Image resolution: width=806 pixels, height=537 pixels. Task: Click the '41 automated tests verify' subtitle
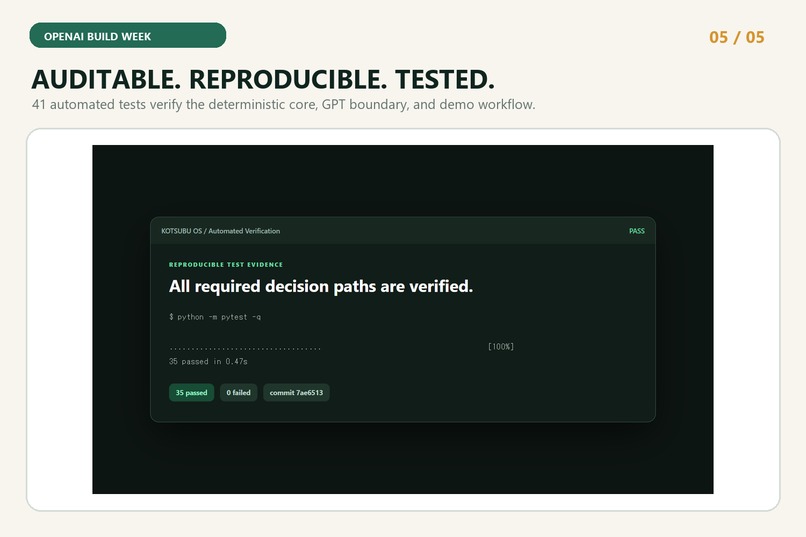click(283, 104)
